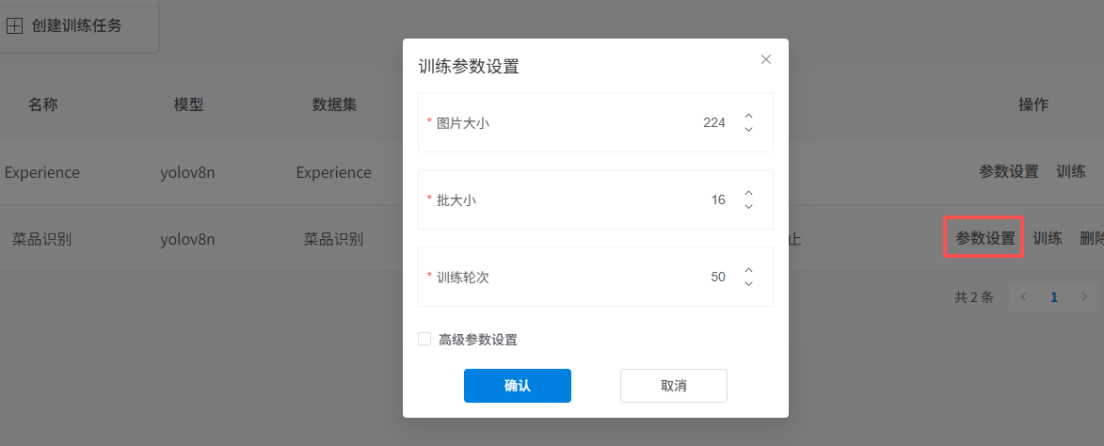Increase 图片大小 value with up arrow
Screen dimensions: 1104x446
[x=748, y=116]
